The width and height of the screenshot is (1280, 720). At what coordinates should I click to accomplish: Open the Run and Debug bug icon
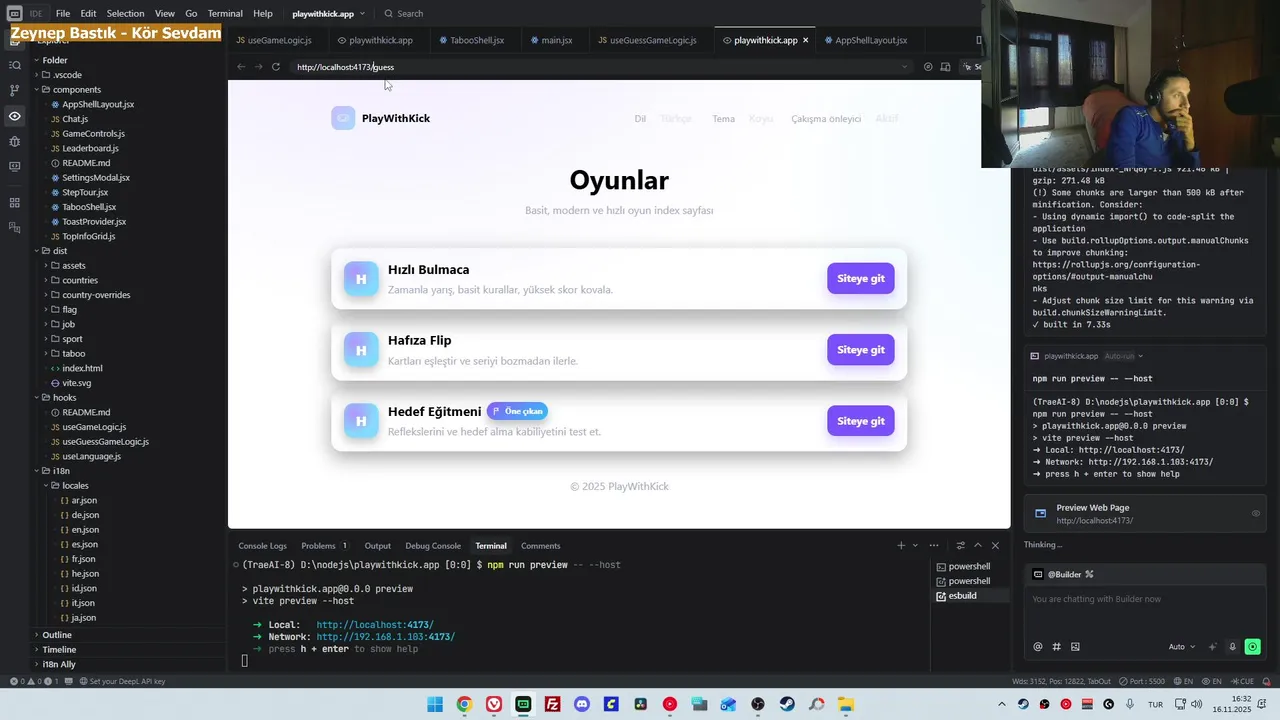pos(14,141)
